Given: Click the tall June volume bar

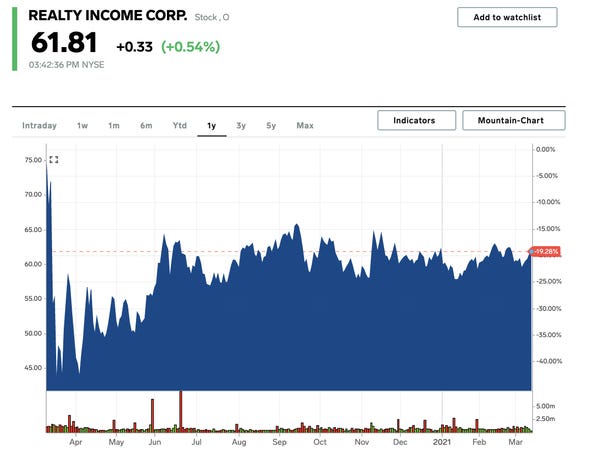Looking at the screenshot, I should coord(181,410).
